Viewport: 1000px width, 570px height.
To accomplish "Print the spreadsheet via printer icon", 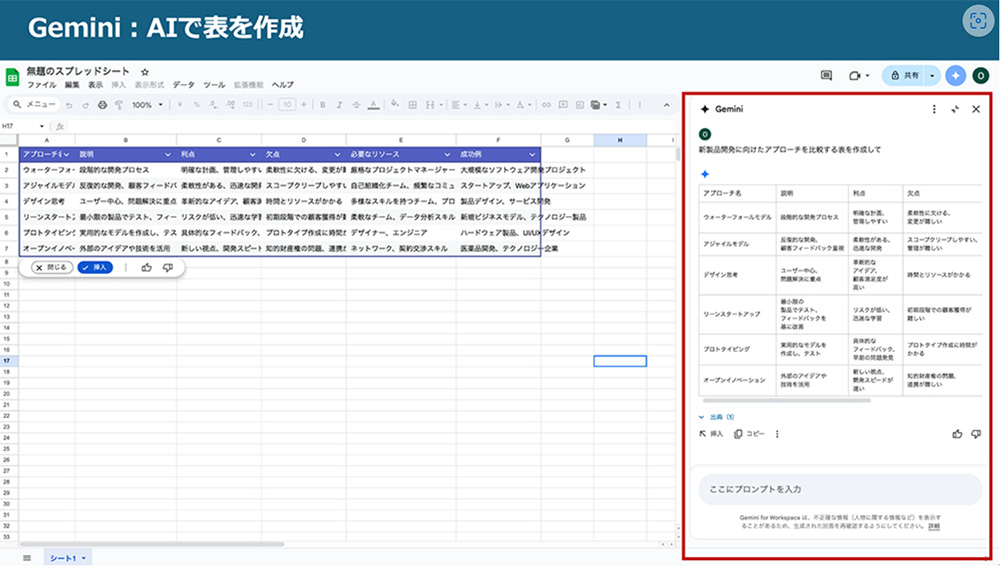I will (102, 105).
